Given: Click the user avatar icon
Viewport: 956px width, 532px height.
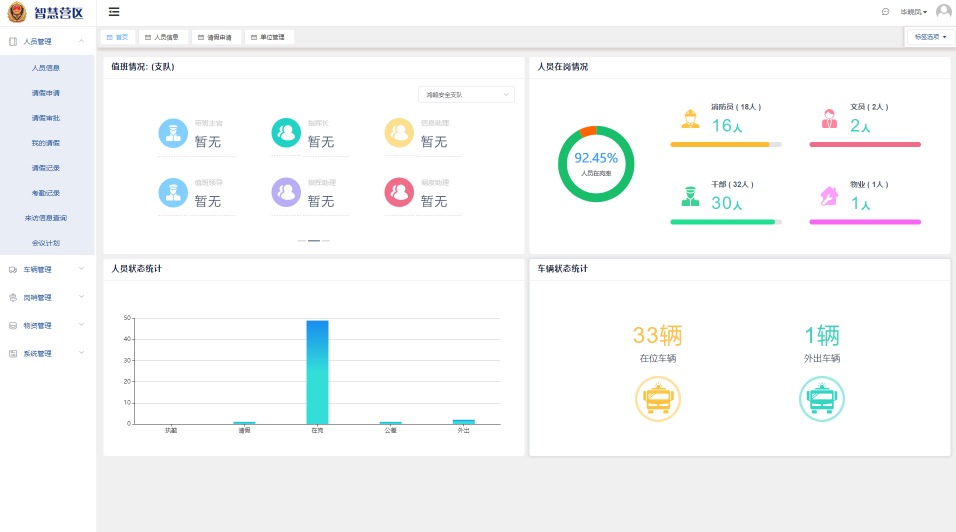Looking at the screenshot, I should (x=943, y=12).
